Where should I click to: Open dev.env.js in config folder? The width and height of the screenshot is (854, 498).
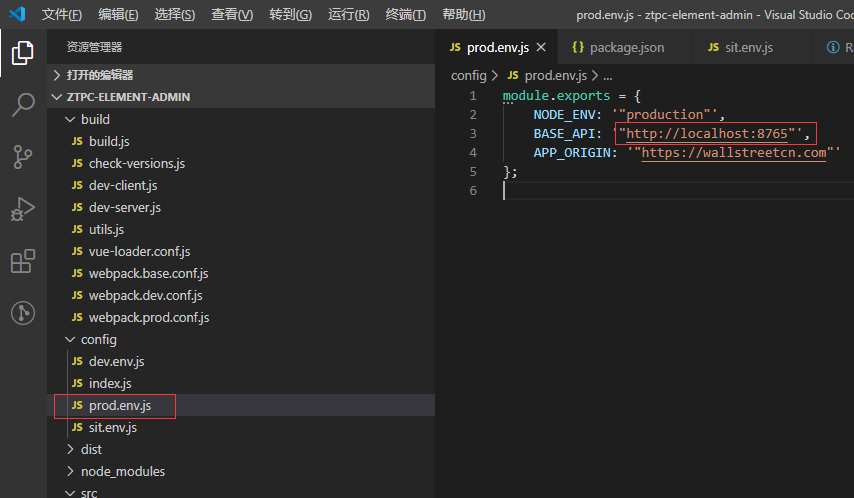(x=241, y=361)
